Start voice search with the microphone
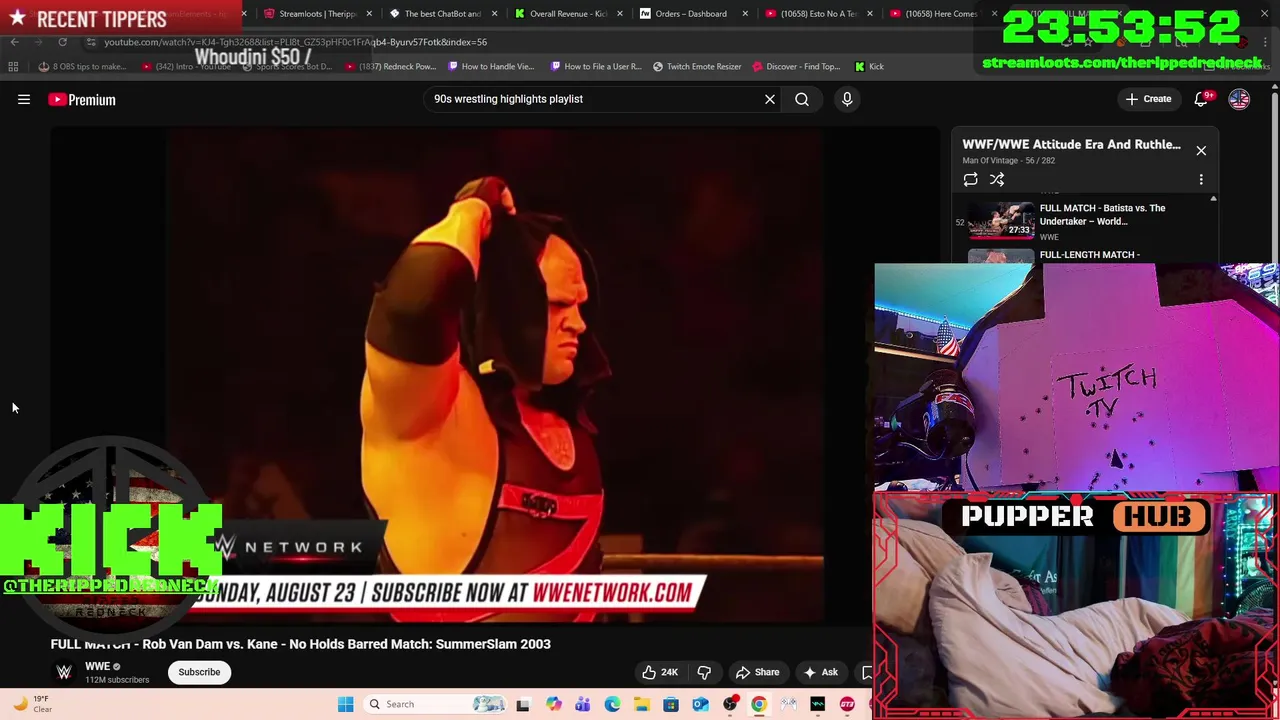 (x=847, y=99)
